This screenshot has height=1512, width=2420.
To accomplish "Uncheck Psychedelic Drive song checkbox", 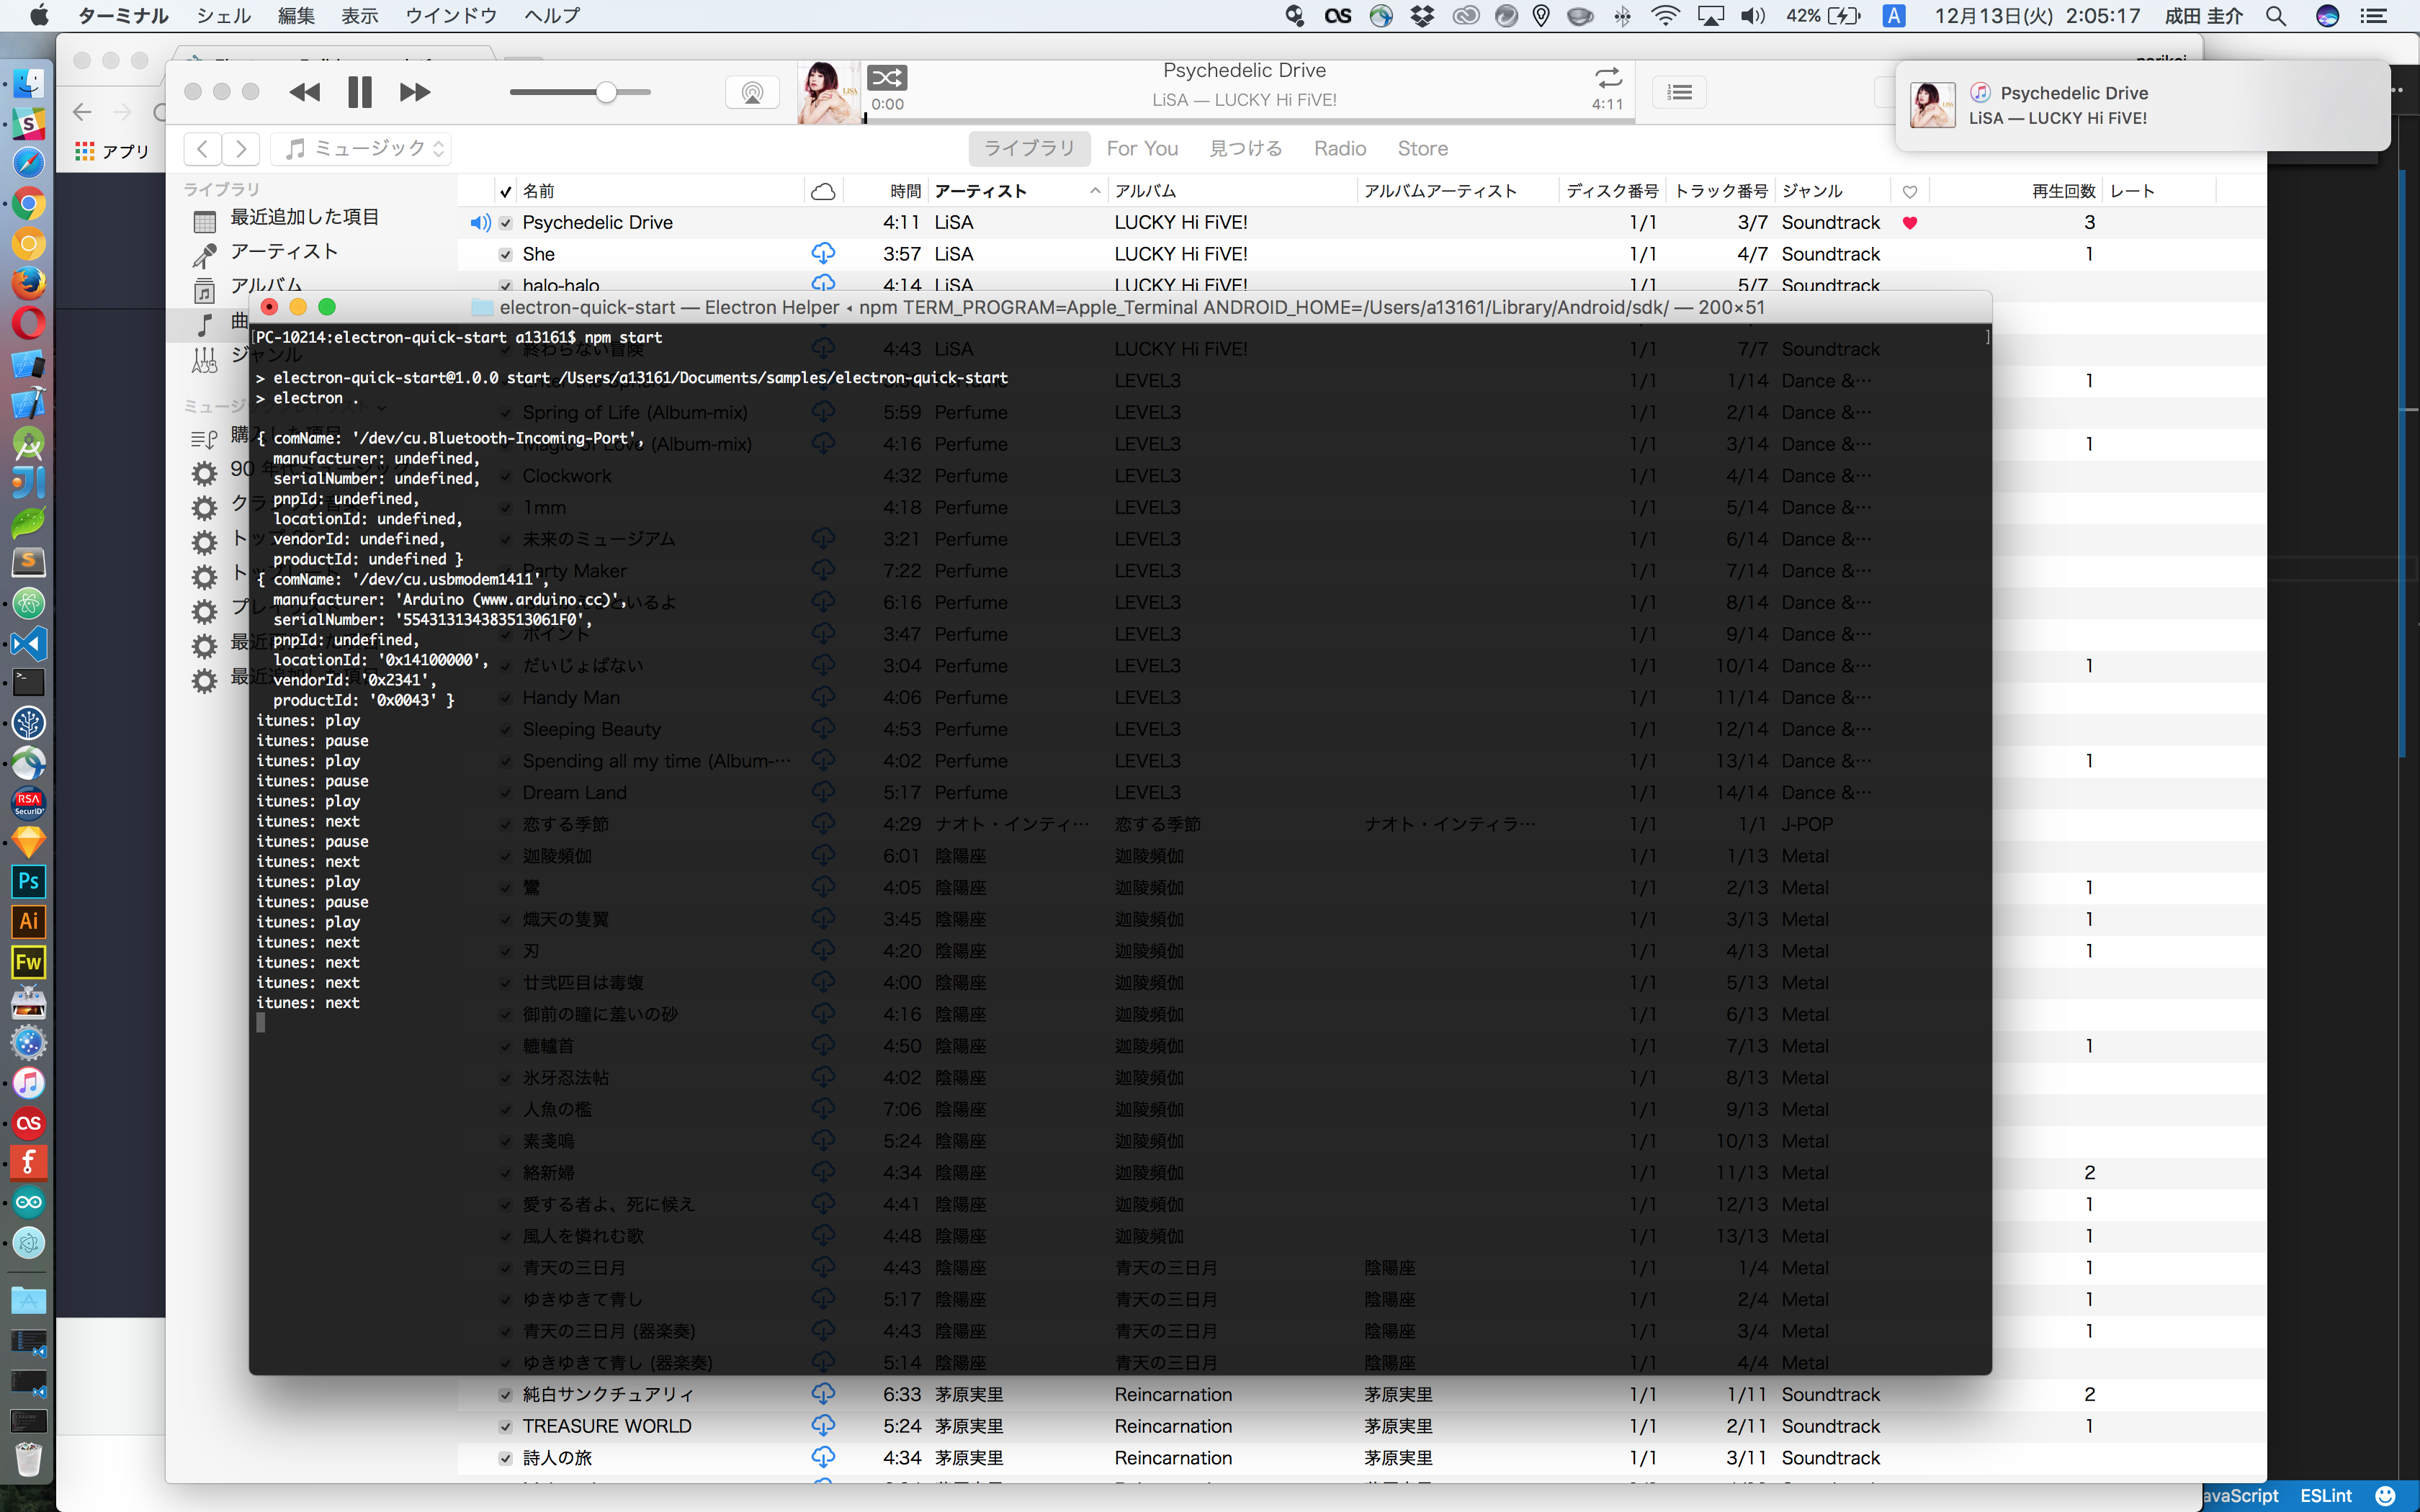I will (506, 223).
